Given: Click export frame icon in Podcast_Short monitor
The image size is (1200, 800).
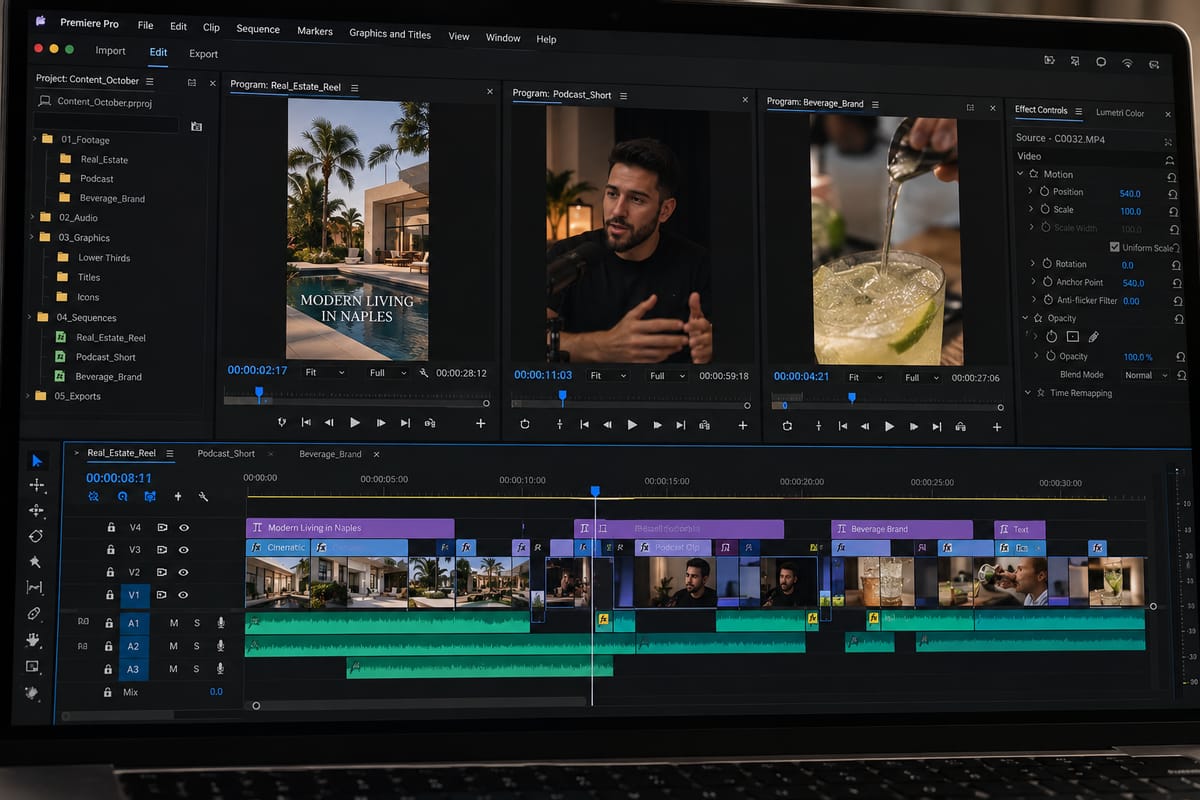Looking at the screenshot, I should click(704, 425).
